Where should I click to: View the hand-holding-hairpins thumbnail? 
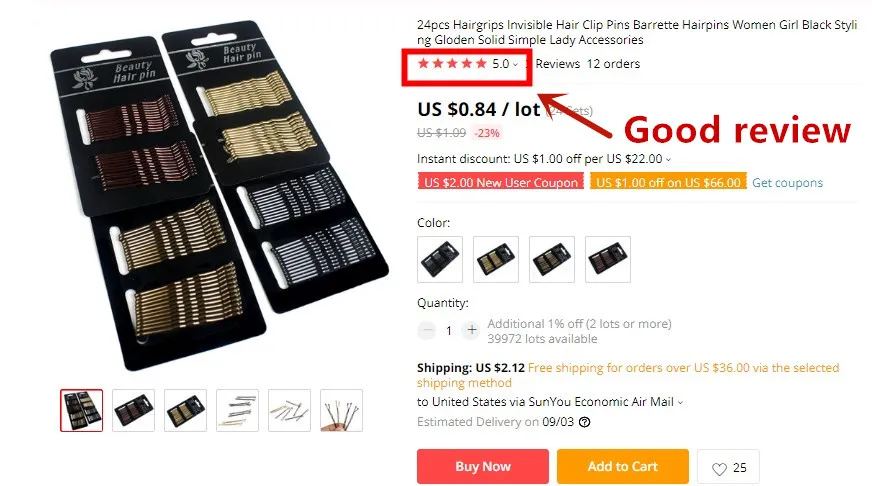point(341,410)
